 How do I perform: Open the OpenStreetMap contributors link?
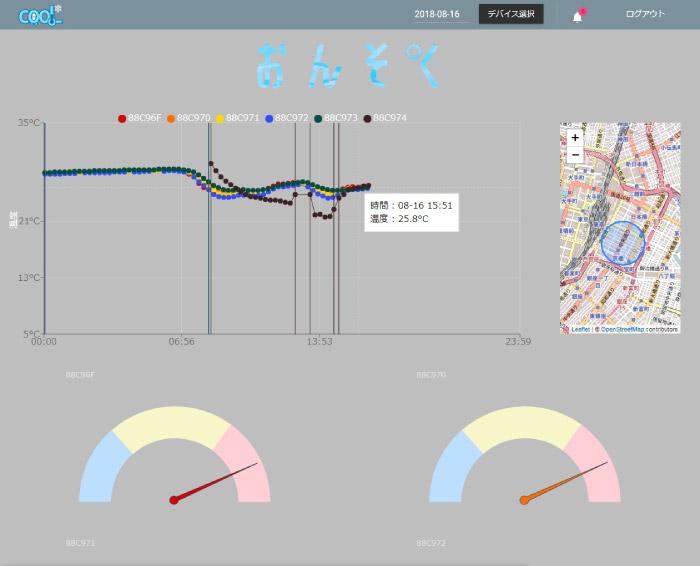[x=639, y=329]
